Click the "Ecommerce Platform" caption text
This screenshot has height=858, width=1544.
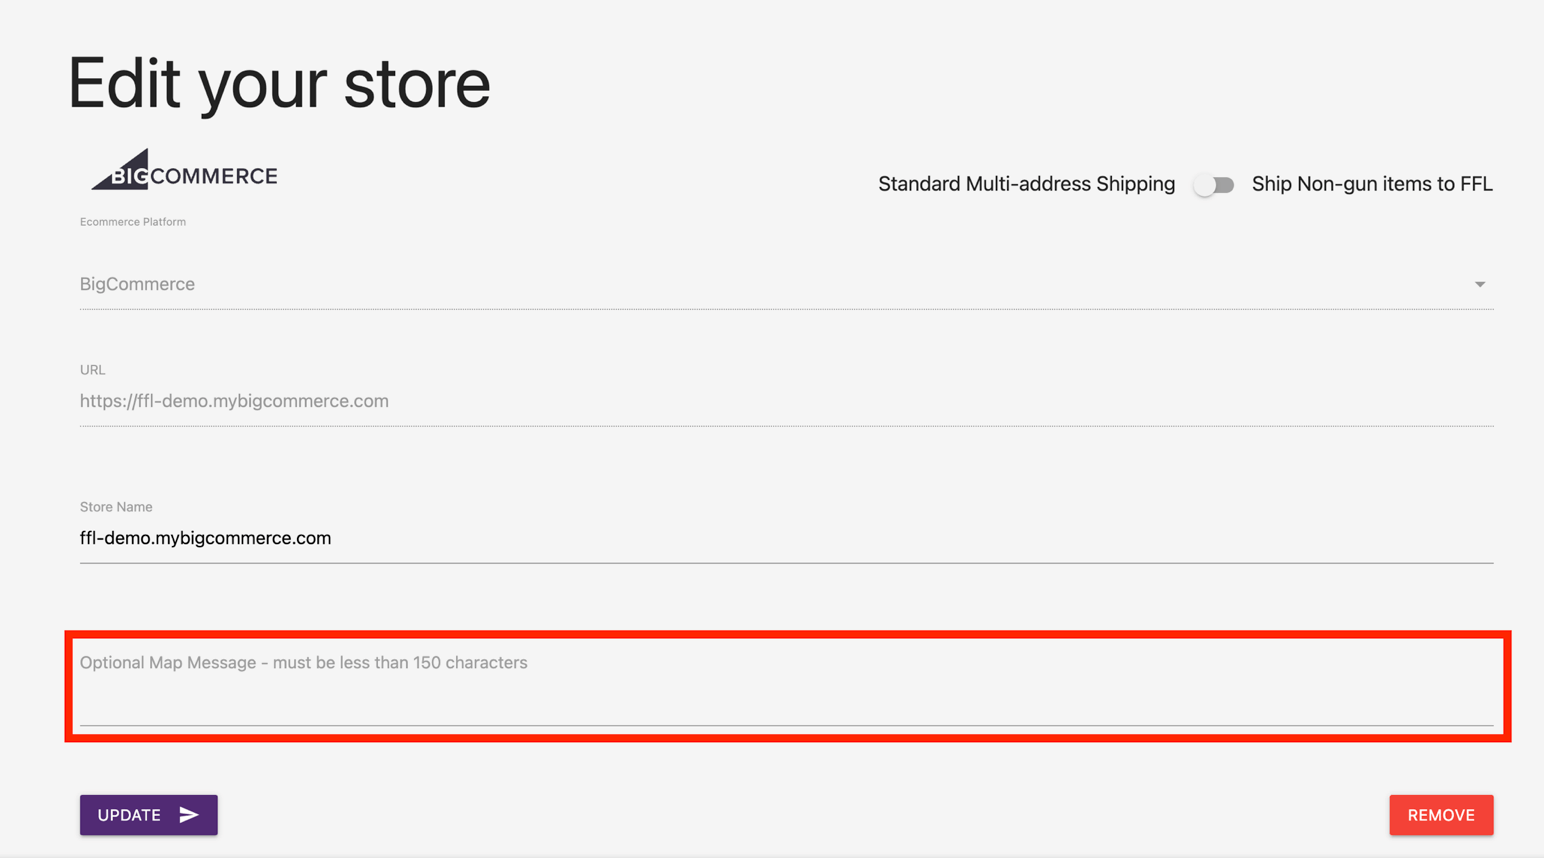(x=133, y=222)
